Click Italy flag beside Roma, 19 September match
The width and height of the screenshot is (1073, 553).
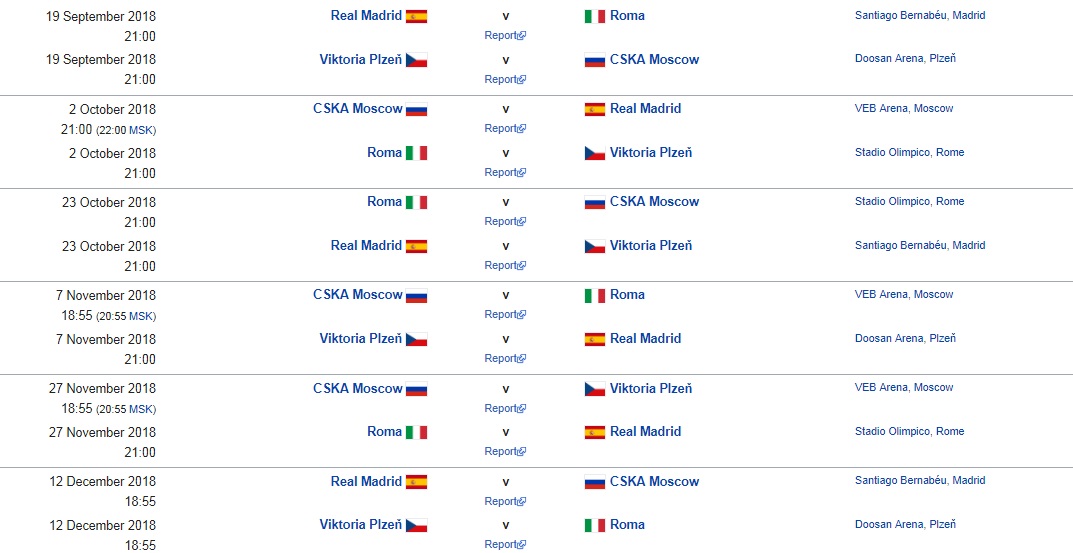[x=595, y=16]
